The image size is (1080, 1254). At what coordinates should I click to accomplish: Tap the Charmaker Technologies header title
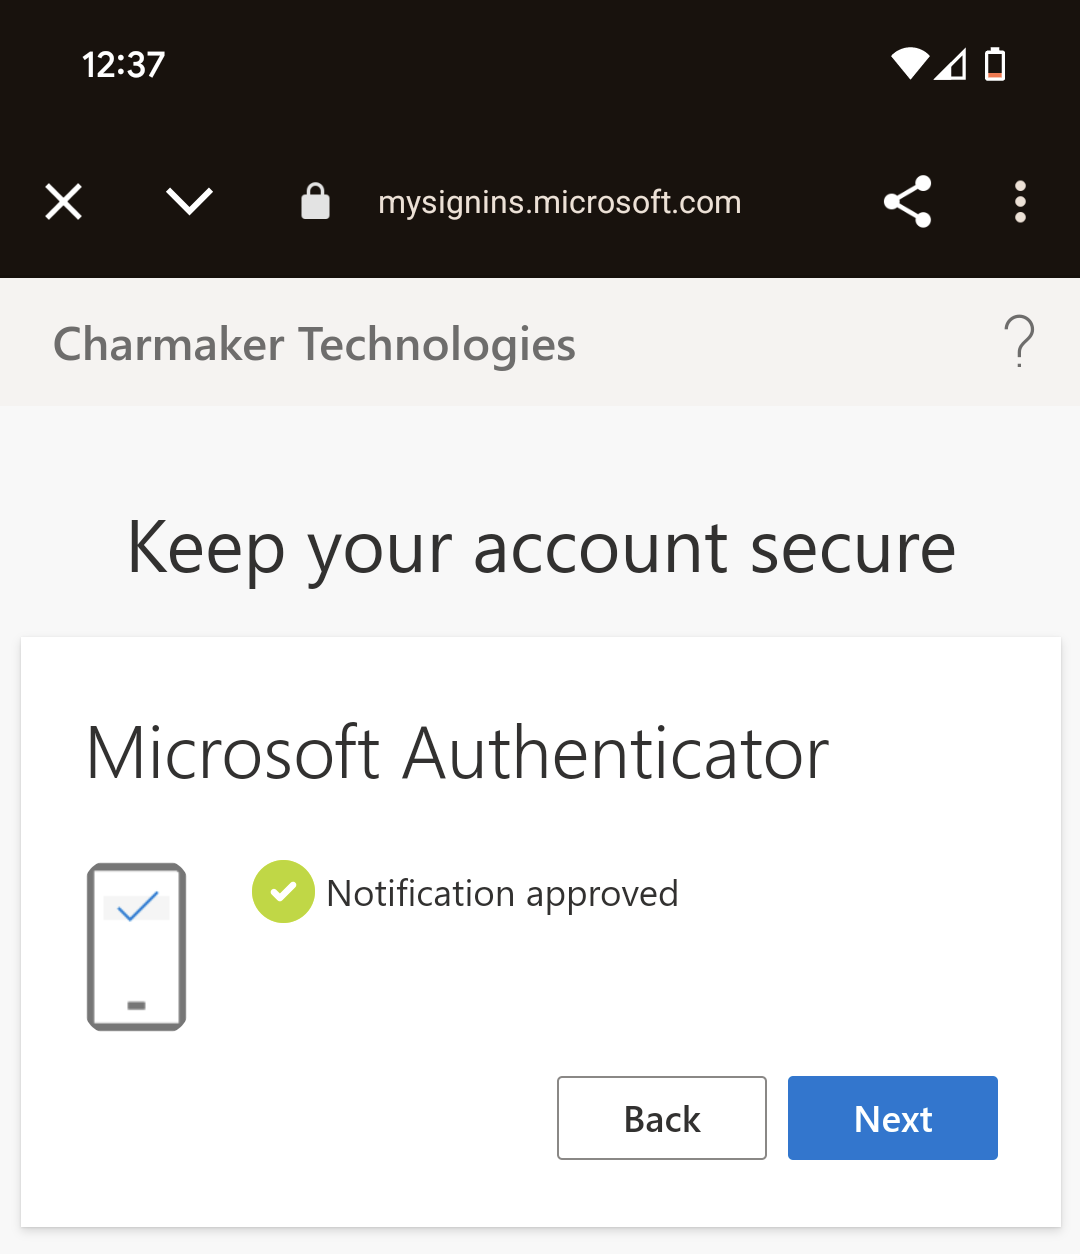click(x=314, y=345)
